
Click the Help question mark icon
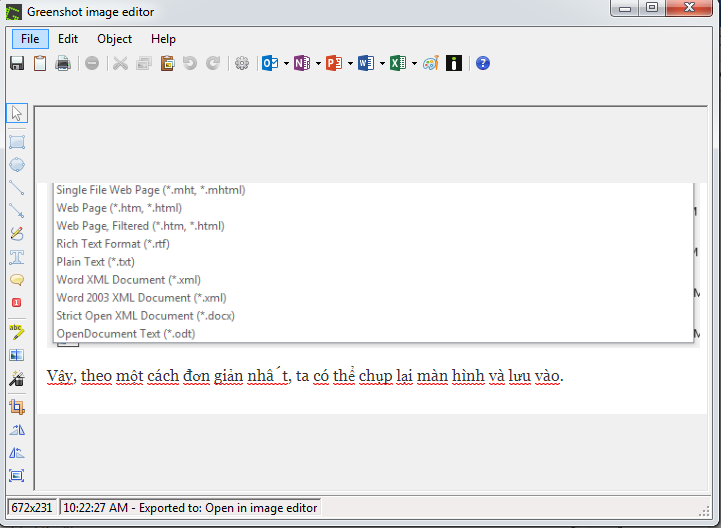483,63
